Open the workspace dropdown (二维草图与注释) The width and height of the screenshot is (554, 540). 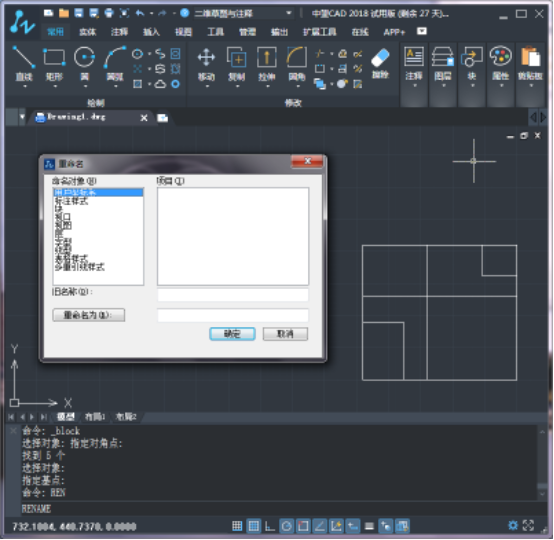(x=244, y=13)
